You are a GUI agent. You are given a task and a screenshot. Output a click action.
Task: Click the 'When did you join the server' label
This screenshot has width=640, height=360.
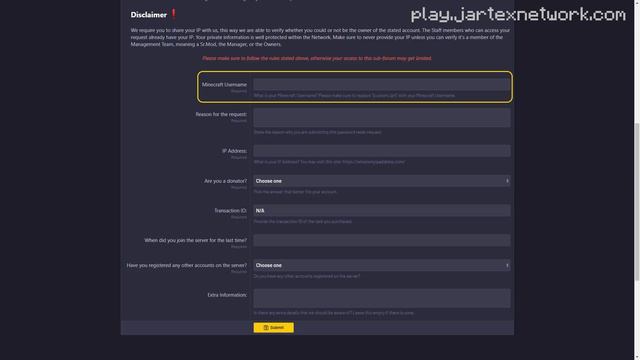(196, 240)
